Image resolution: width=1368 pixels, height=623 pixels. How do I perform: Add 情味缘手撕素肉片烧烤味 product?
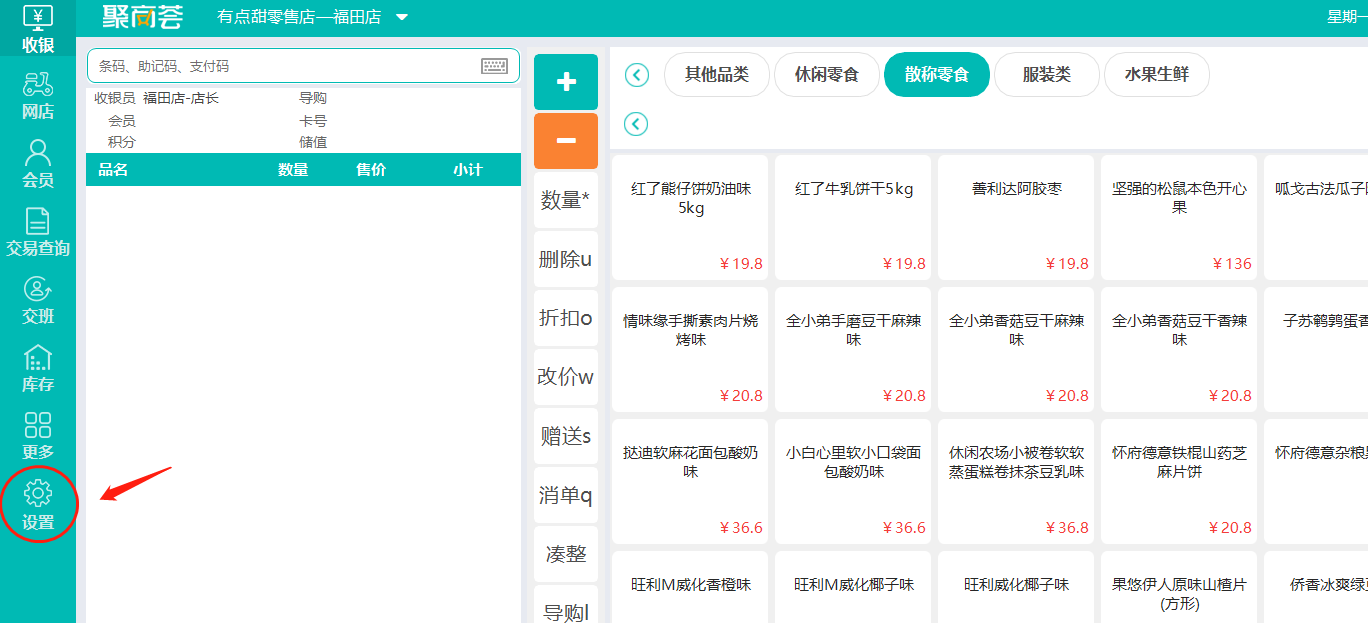click(690, 349)
